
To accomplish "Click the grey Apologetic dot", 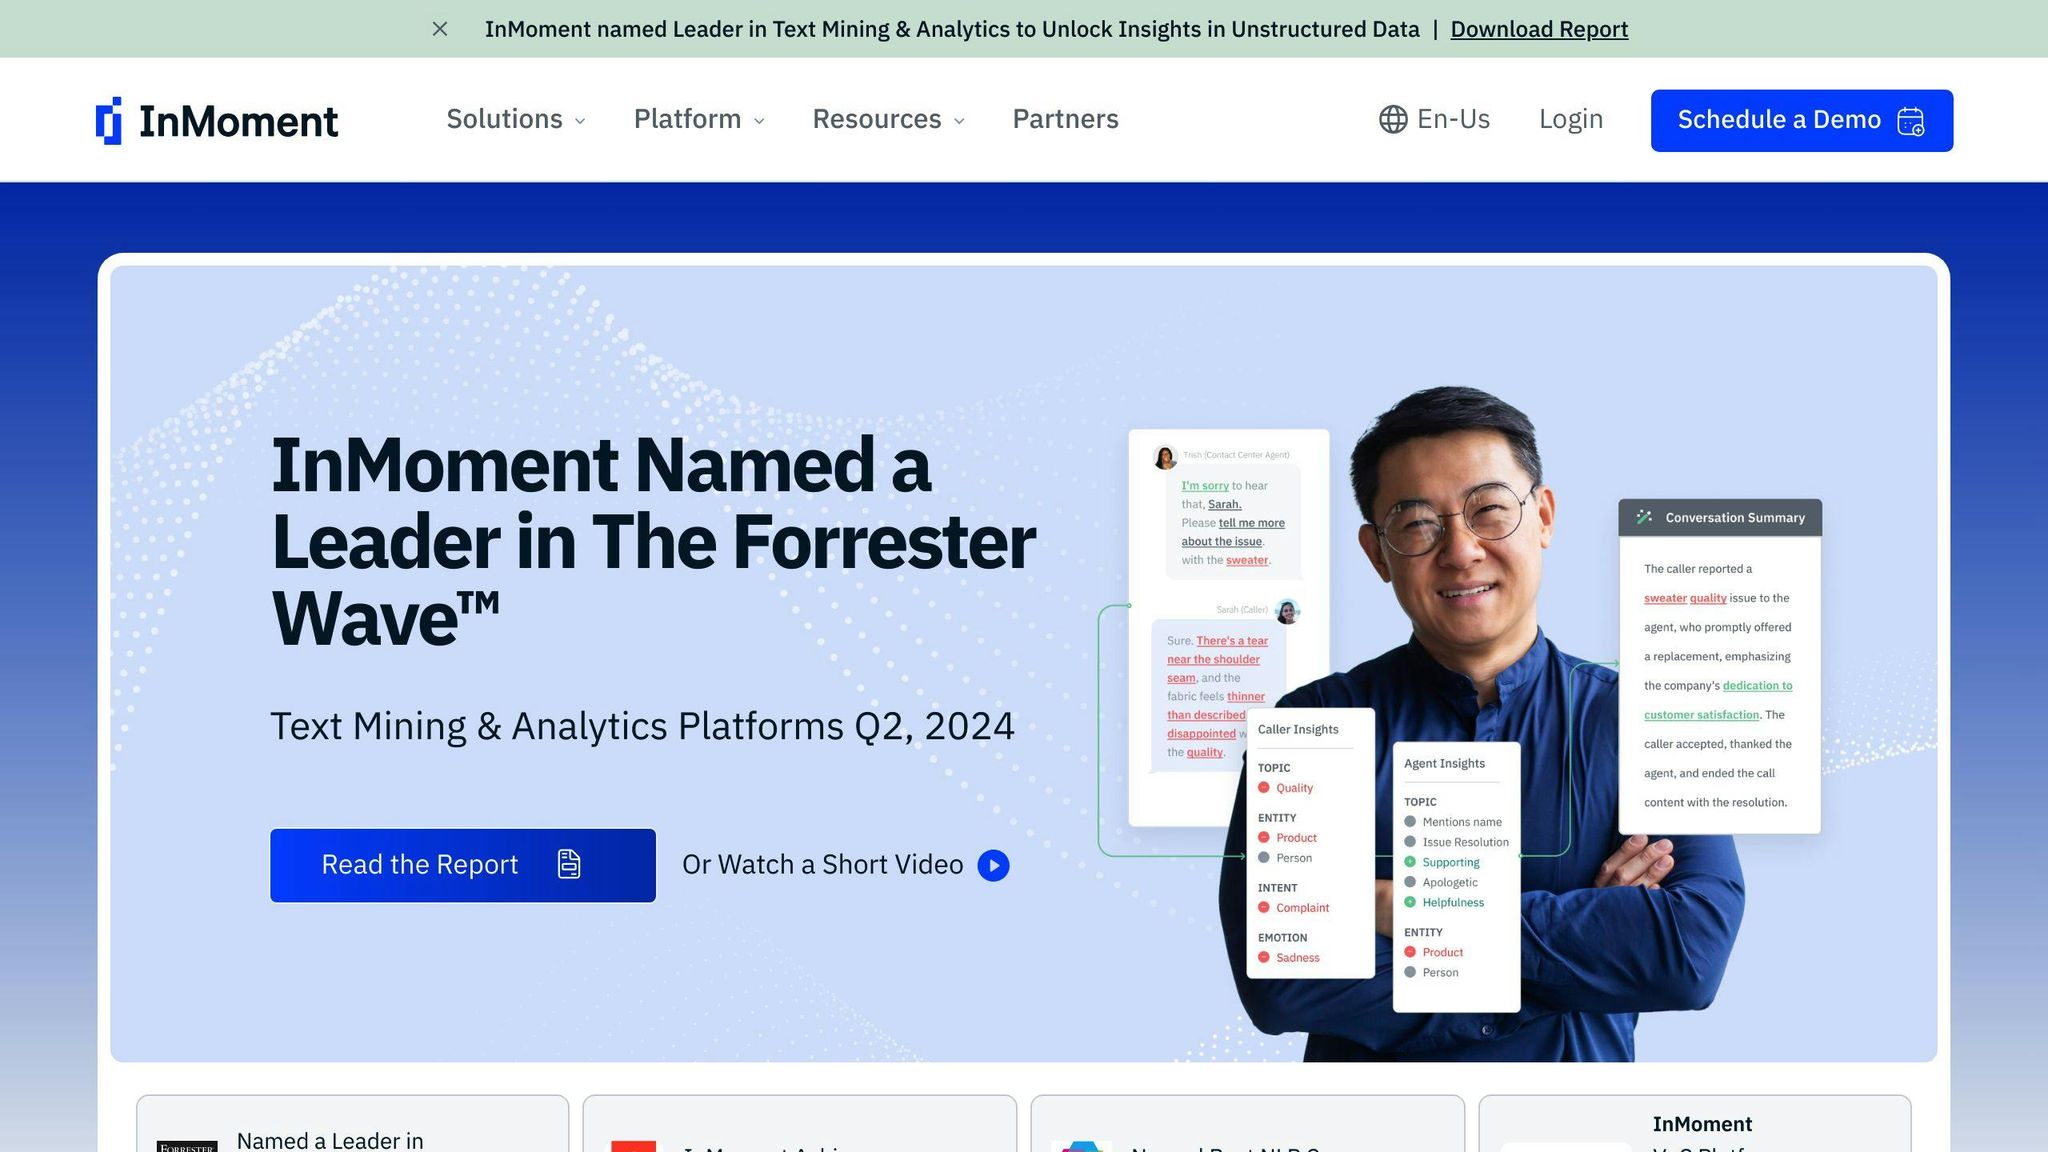I will tap(1410, 881).
